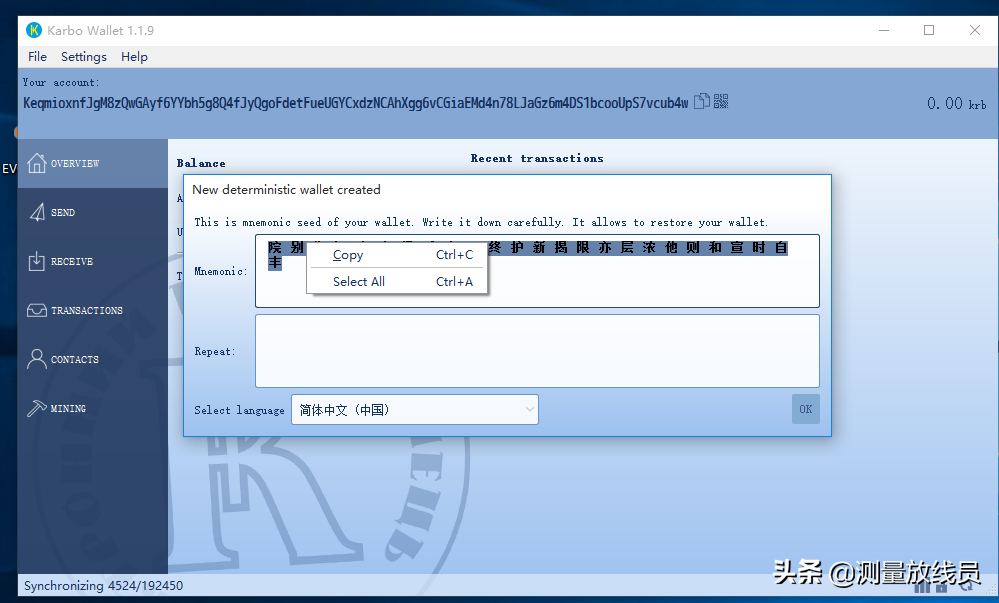The image size is (999, 603).
Task: Click the Mining pickaxe icon
Action: (36, 408)
